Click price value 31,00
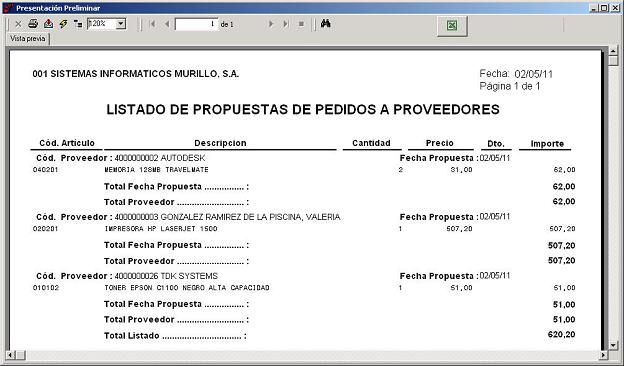Image resolution: width=624 pixels, height=366 pixels. coord(462,170)
